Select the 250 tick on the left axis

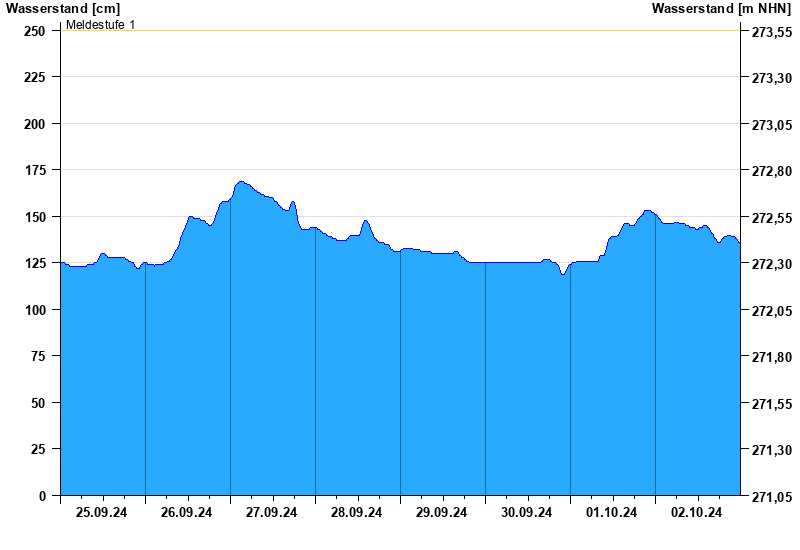pyautogui.click(x=34, y=31)
